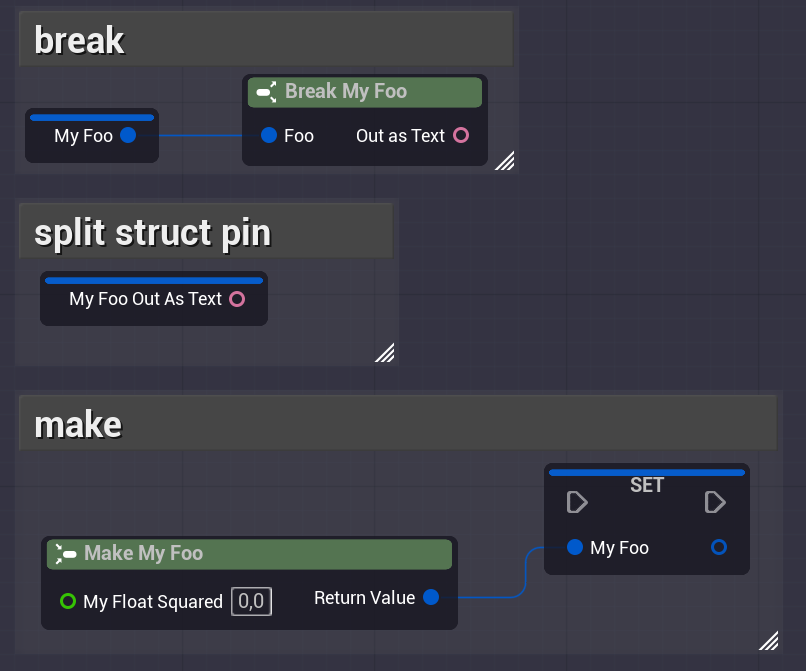The image size is (806, 671).
Task: Select the break comment title bar
Action: (x=266, y=39)
